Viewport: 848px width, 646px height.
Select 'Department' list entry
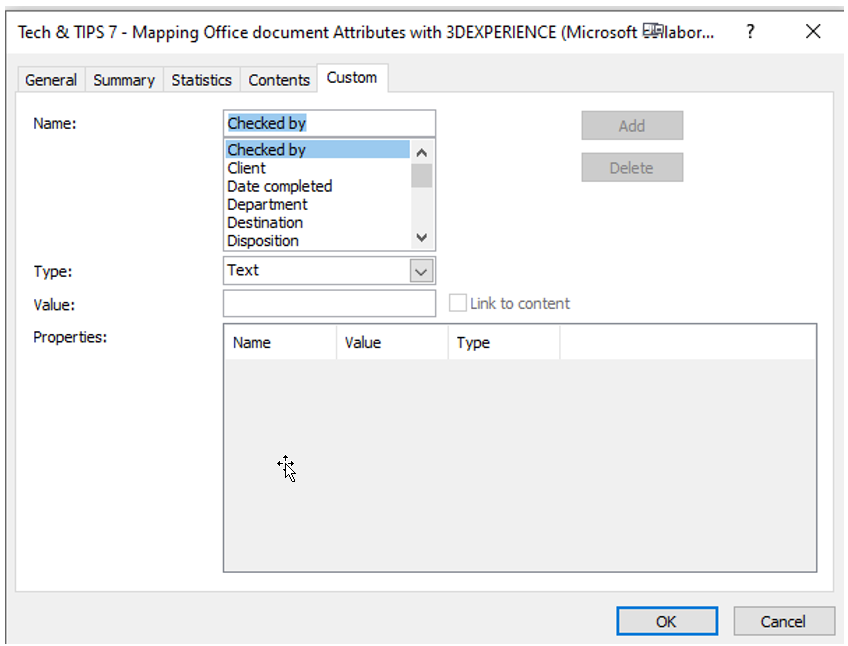317,205
